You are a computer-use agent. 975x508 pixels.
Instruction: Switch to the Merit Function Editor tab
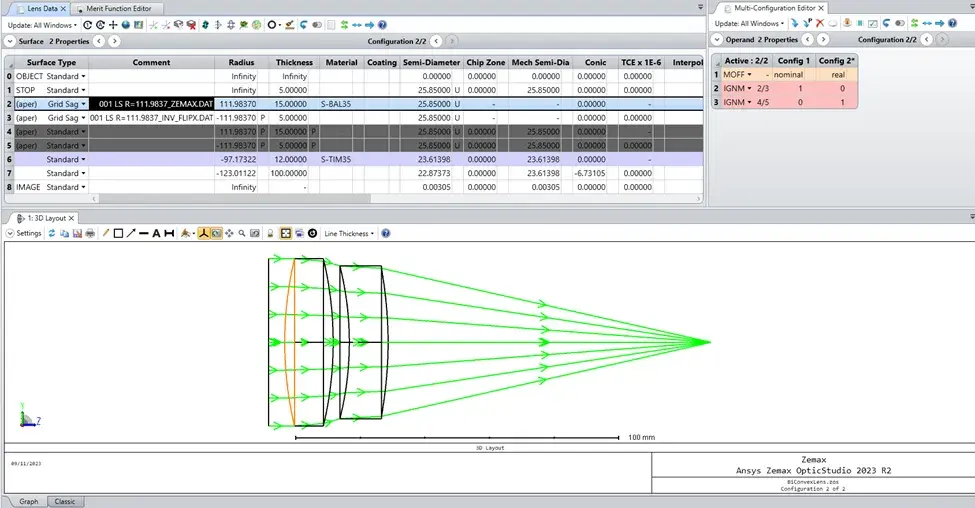[x=118, y=9]
